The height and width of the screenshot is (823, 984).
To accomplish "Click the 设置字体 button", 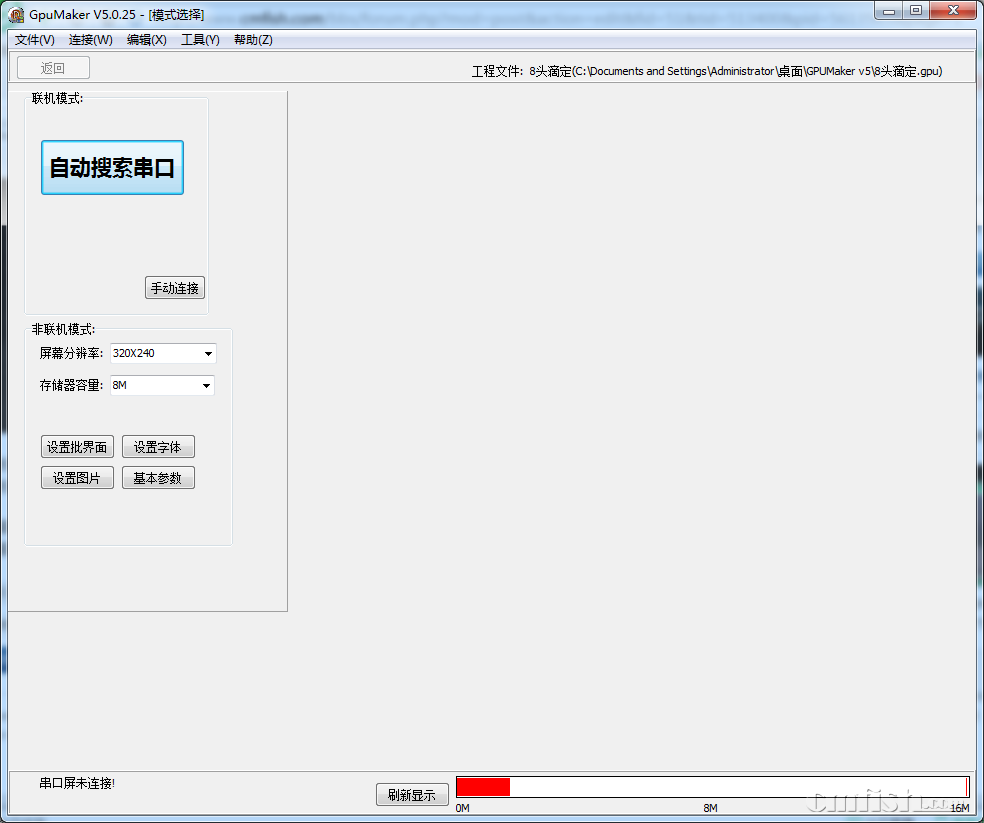I will [158, 447].
